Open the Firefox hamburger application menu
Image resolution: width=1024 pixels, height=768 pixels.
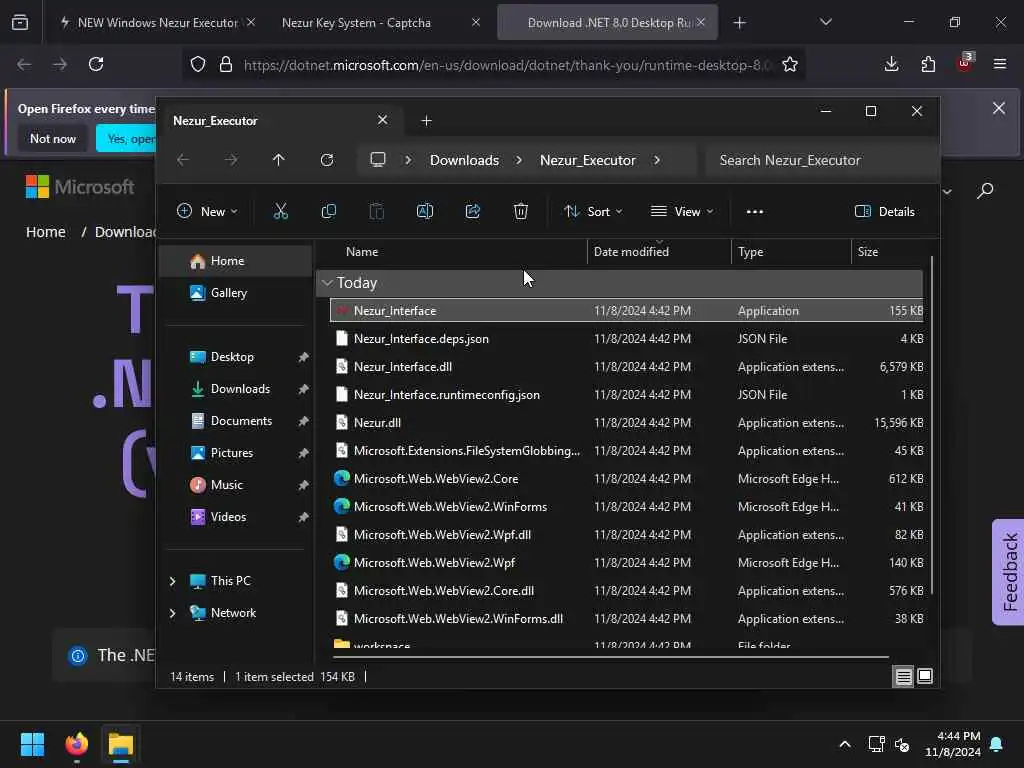coord(1000,64)
